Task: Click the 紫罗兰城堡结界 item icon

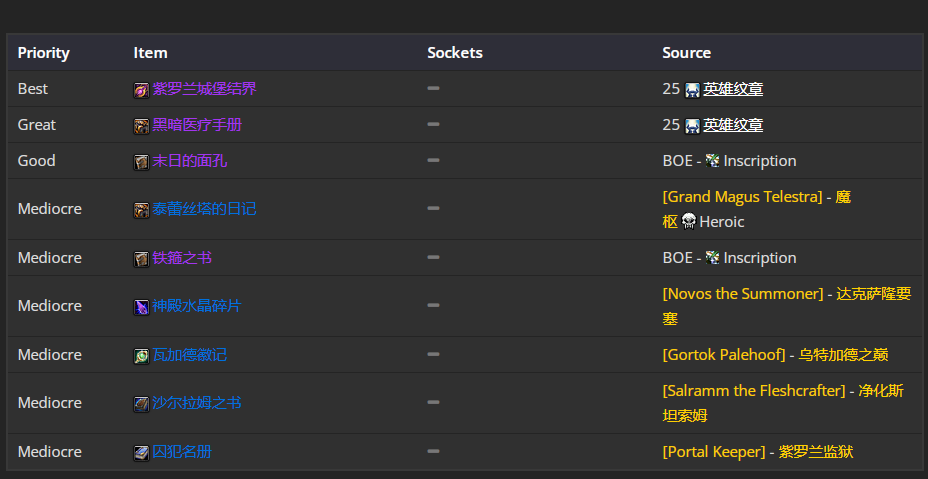Action: tap(141, 90)
